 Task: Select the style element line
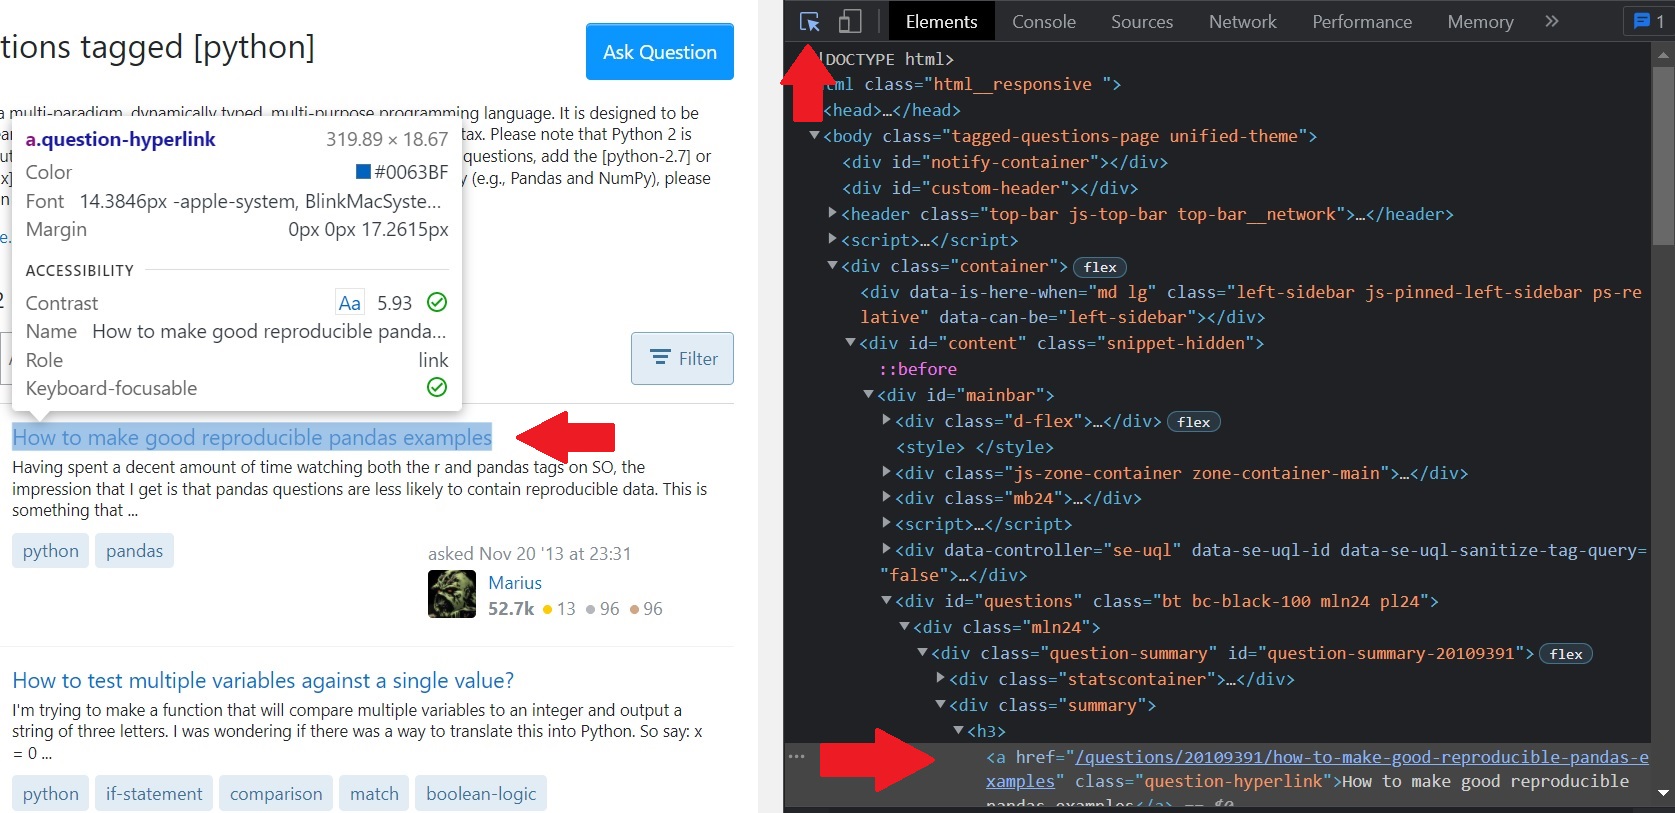click(975, 446)
